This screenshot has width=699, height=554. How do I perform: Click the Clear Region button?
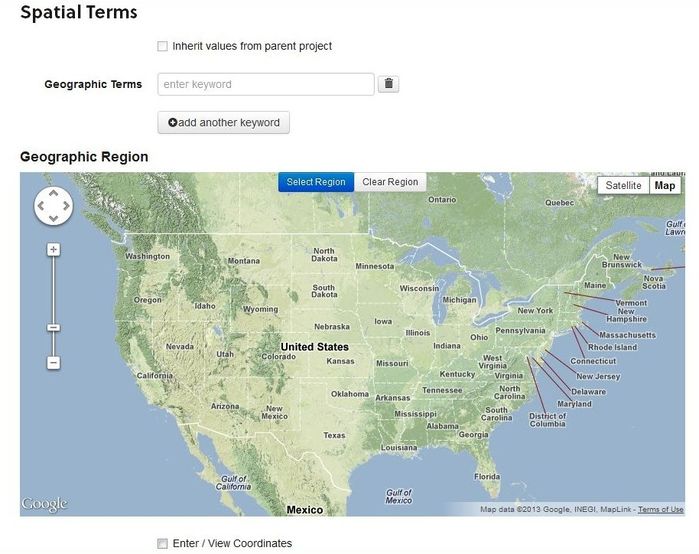point(390,182)
